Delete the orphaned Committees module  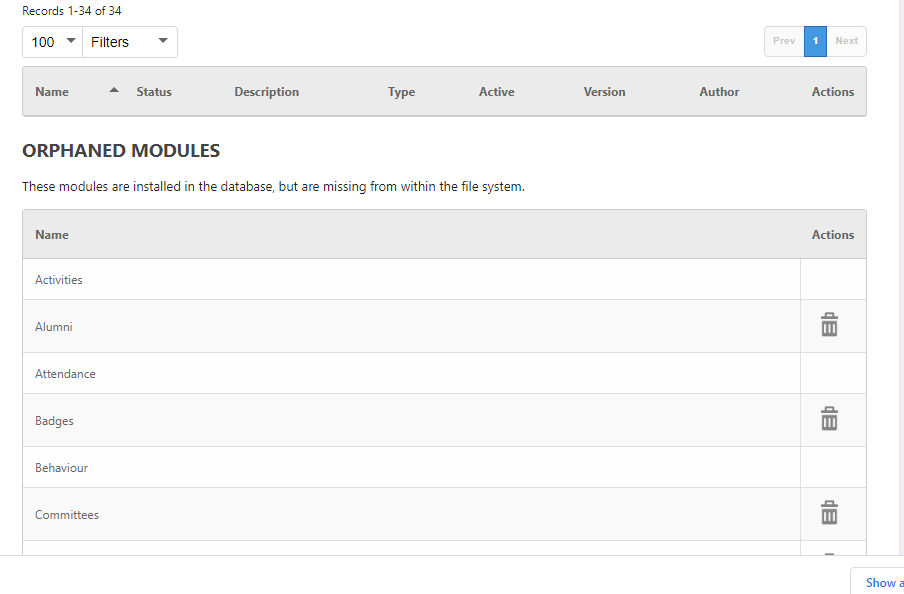pyautogui.click(x=829, y=513)
